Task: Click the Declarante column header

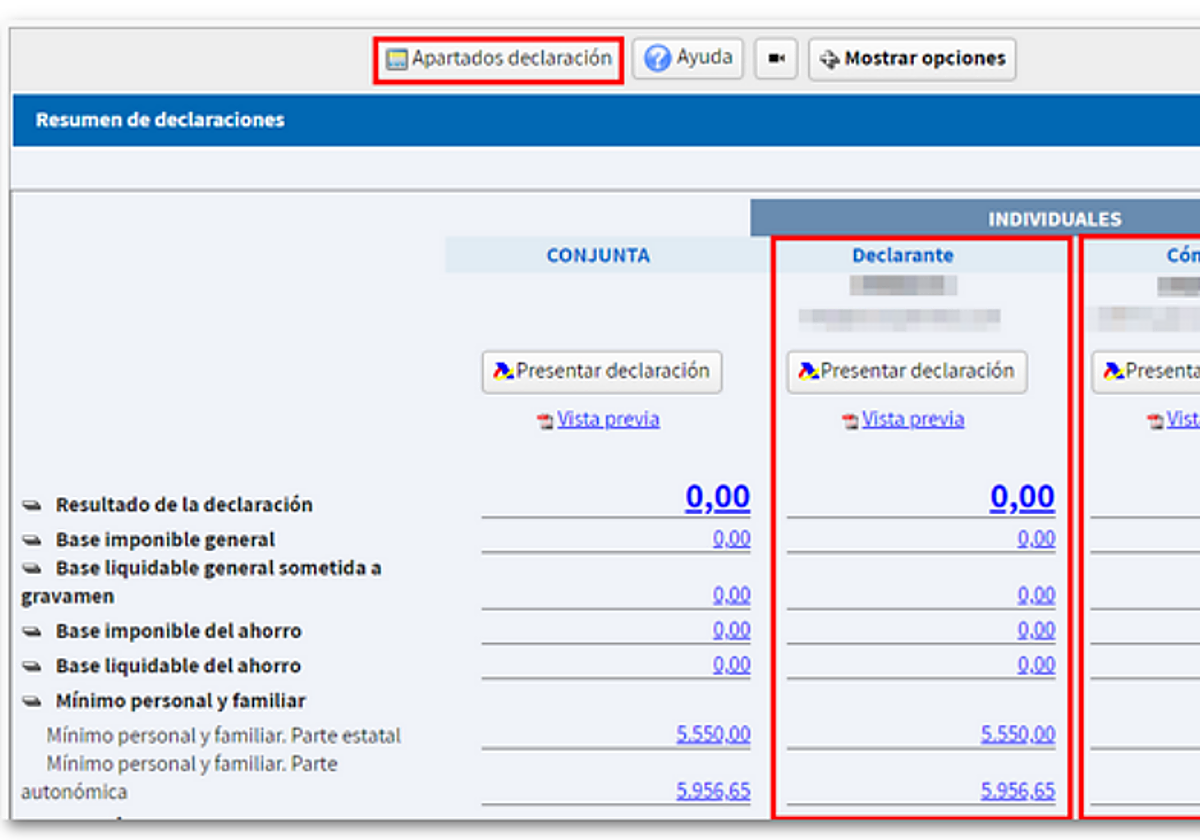Action: point(903,256)
